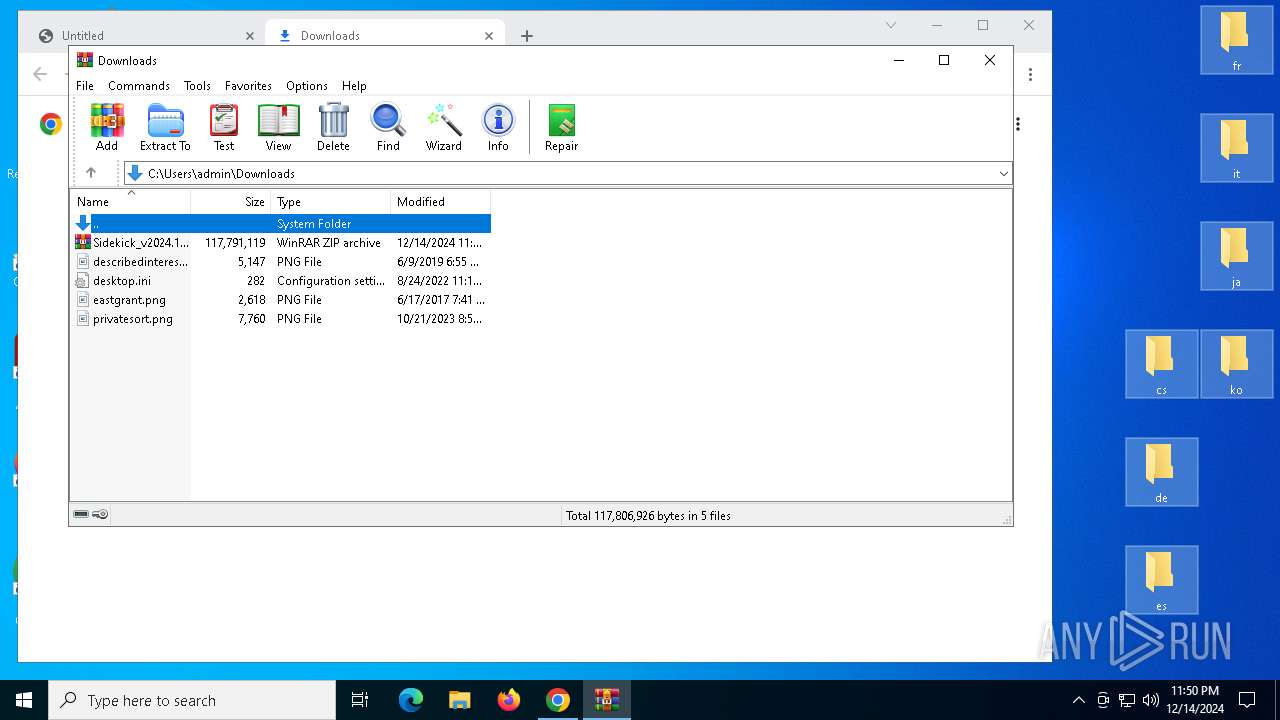Click the drive icon in status bar
The image size is (1280, 720).
(x=81, y=515)
